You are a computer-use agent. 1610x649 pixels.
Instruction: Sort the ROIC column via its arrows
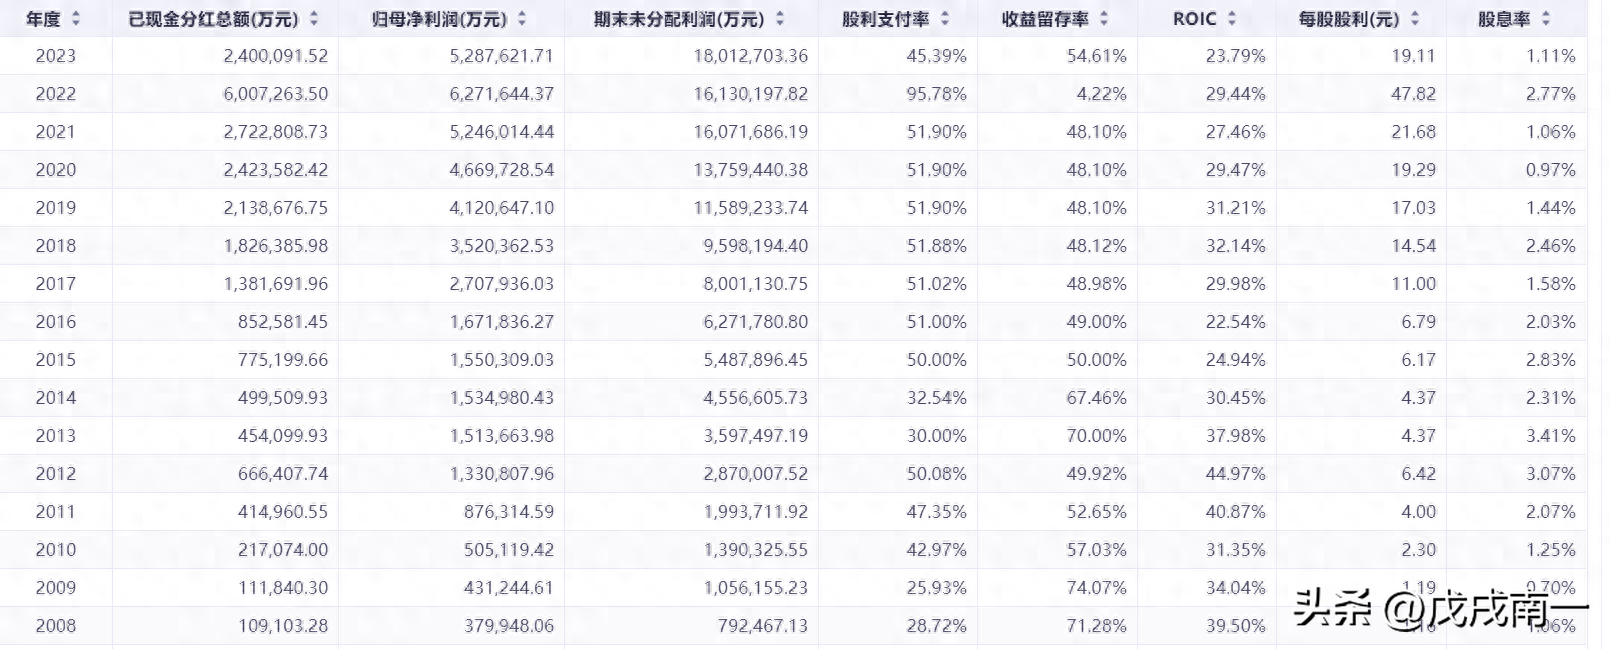[1232, 19]
